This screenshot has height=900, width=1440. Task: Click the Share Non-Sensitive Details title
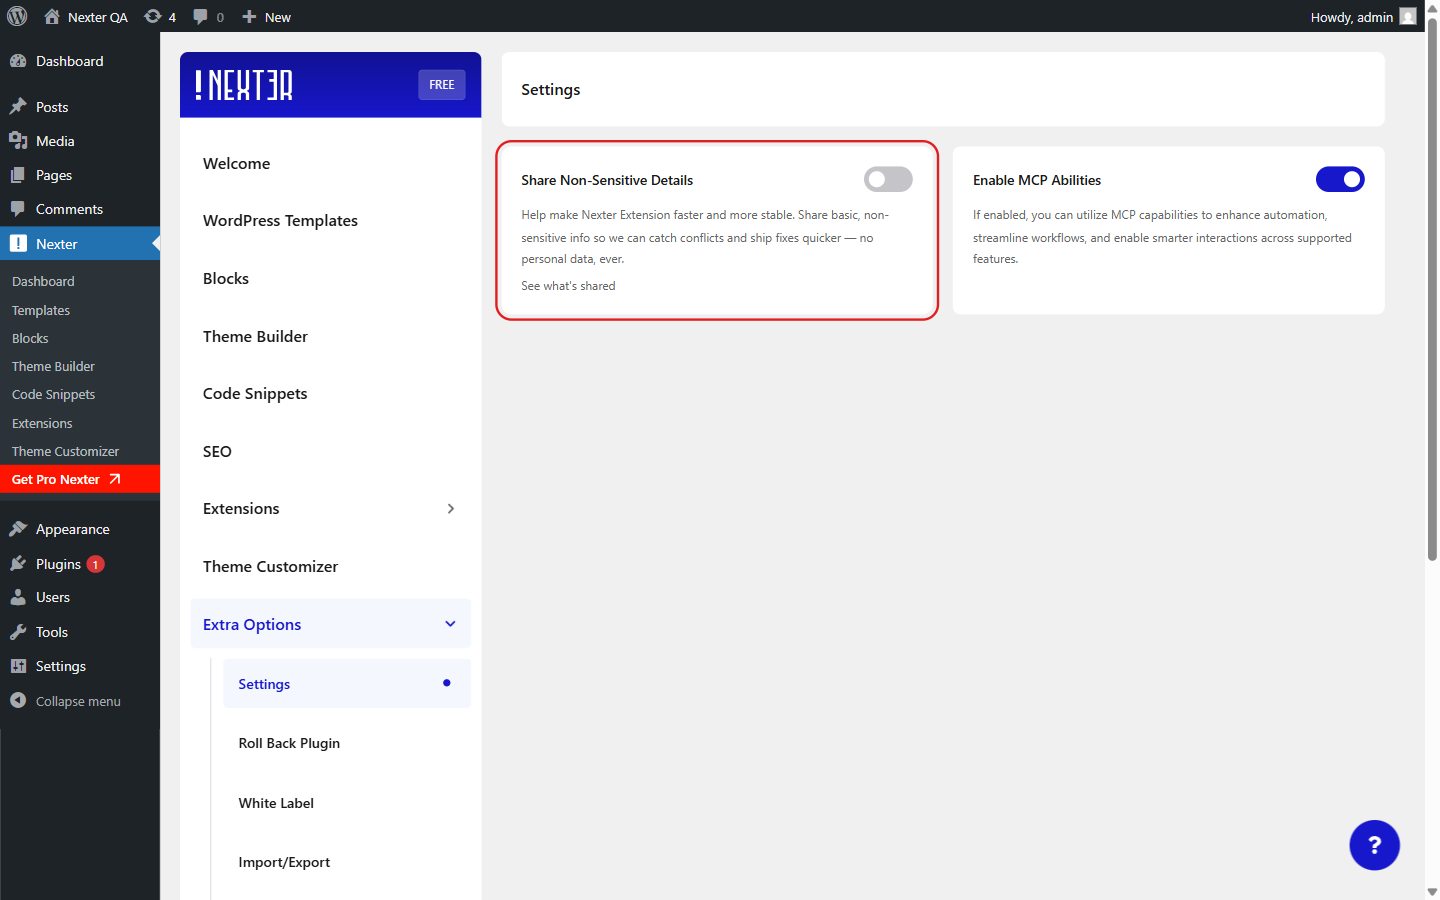(607, 180)
